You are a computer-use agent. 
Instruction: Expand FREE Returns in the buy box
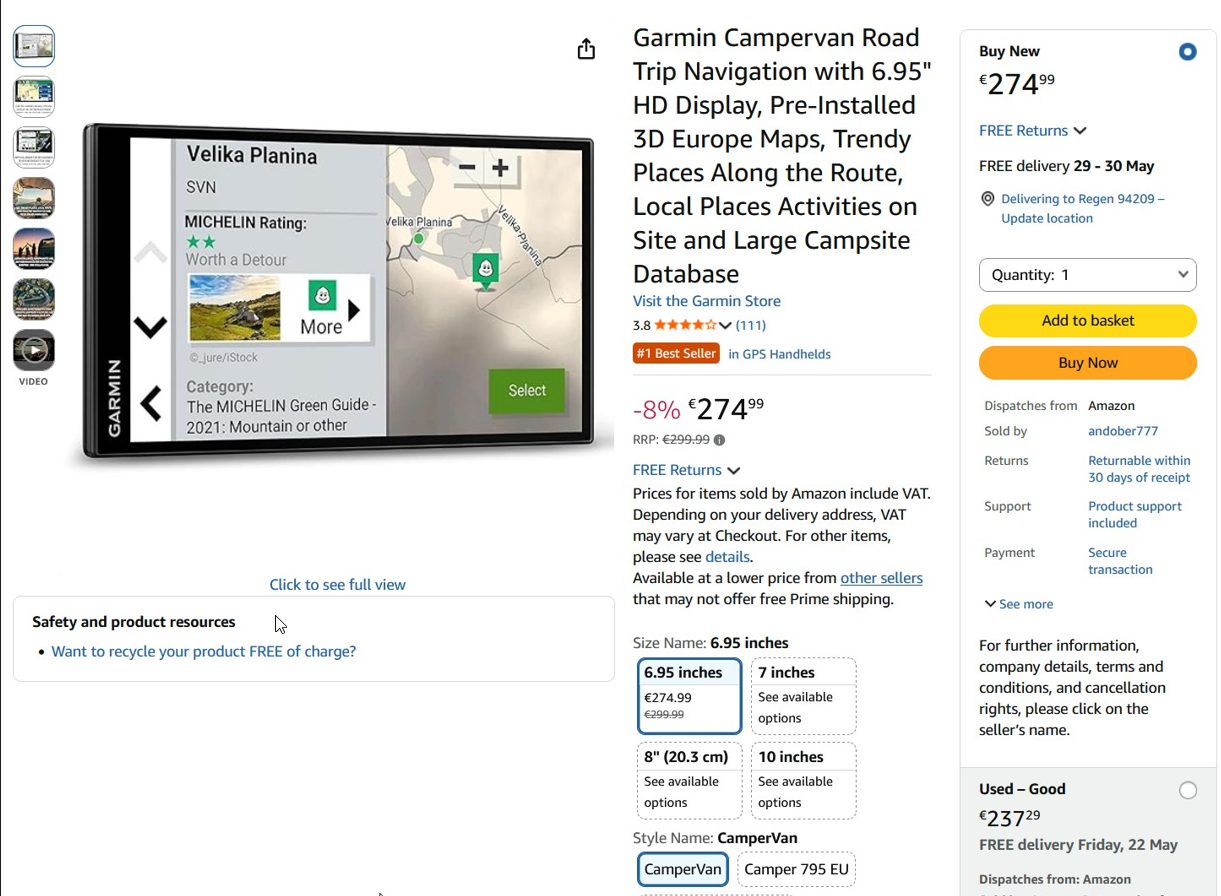coord(1033,131)
